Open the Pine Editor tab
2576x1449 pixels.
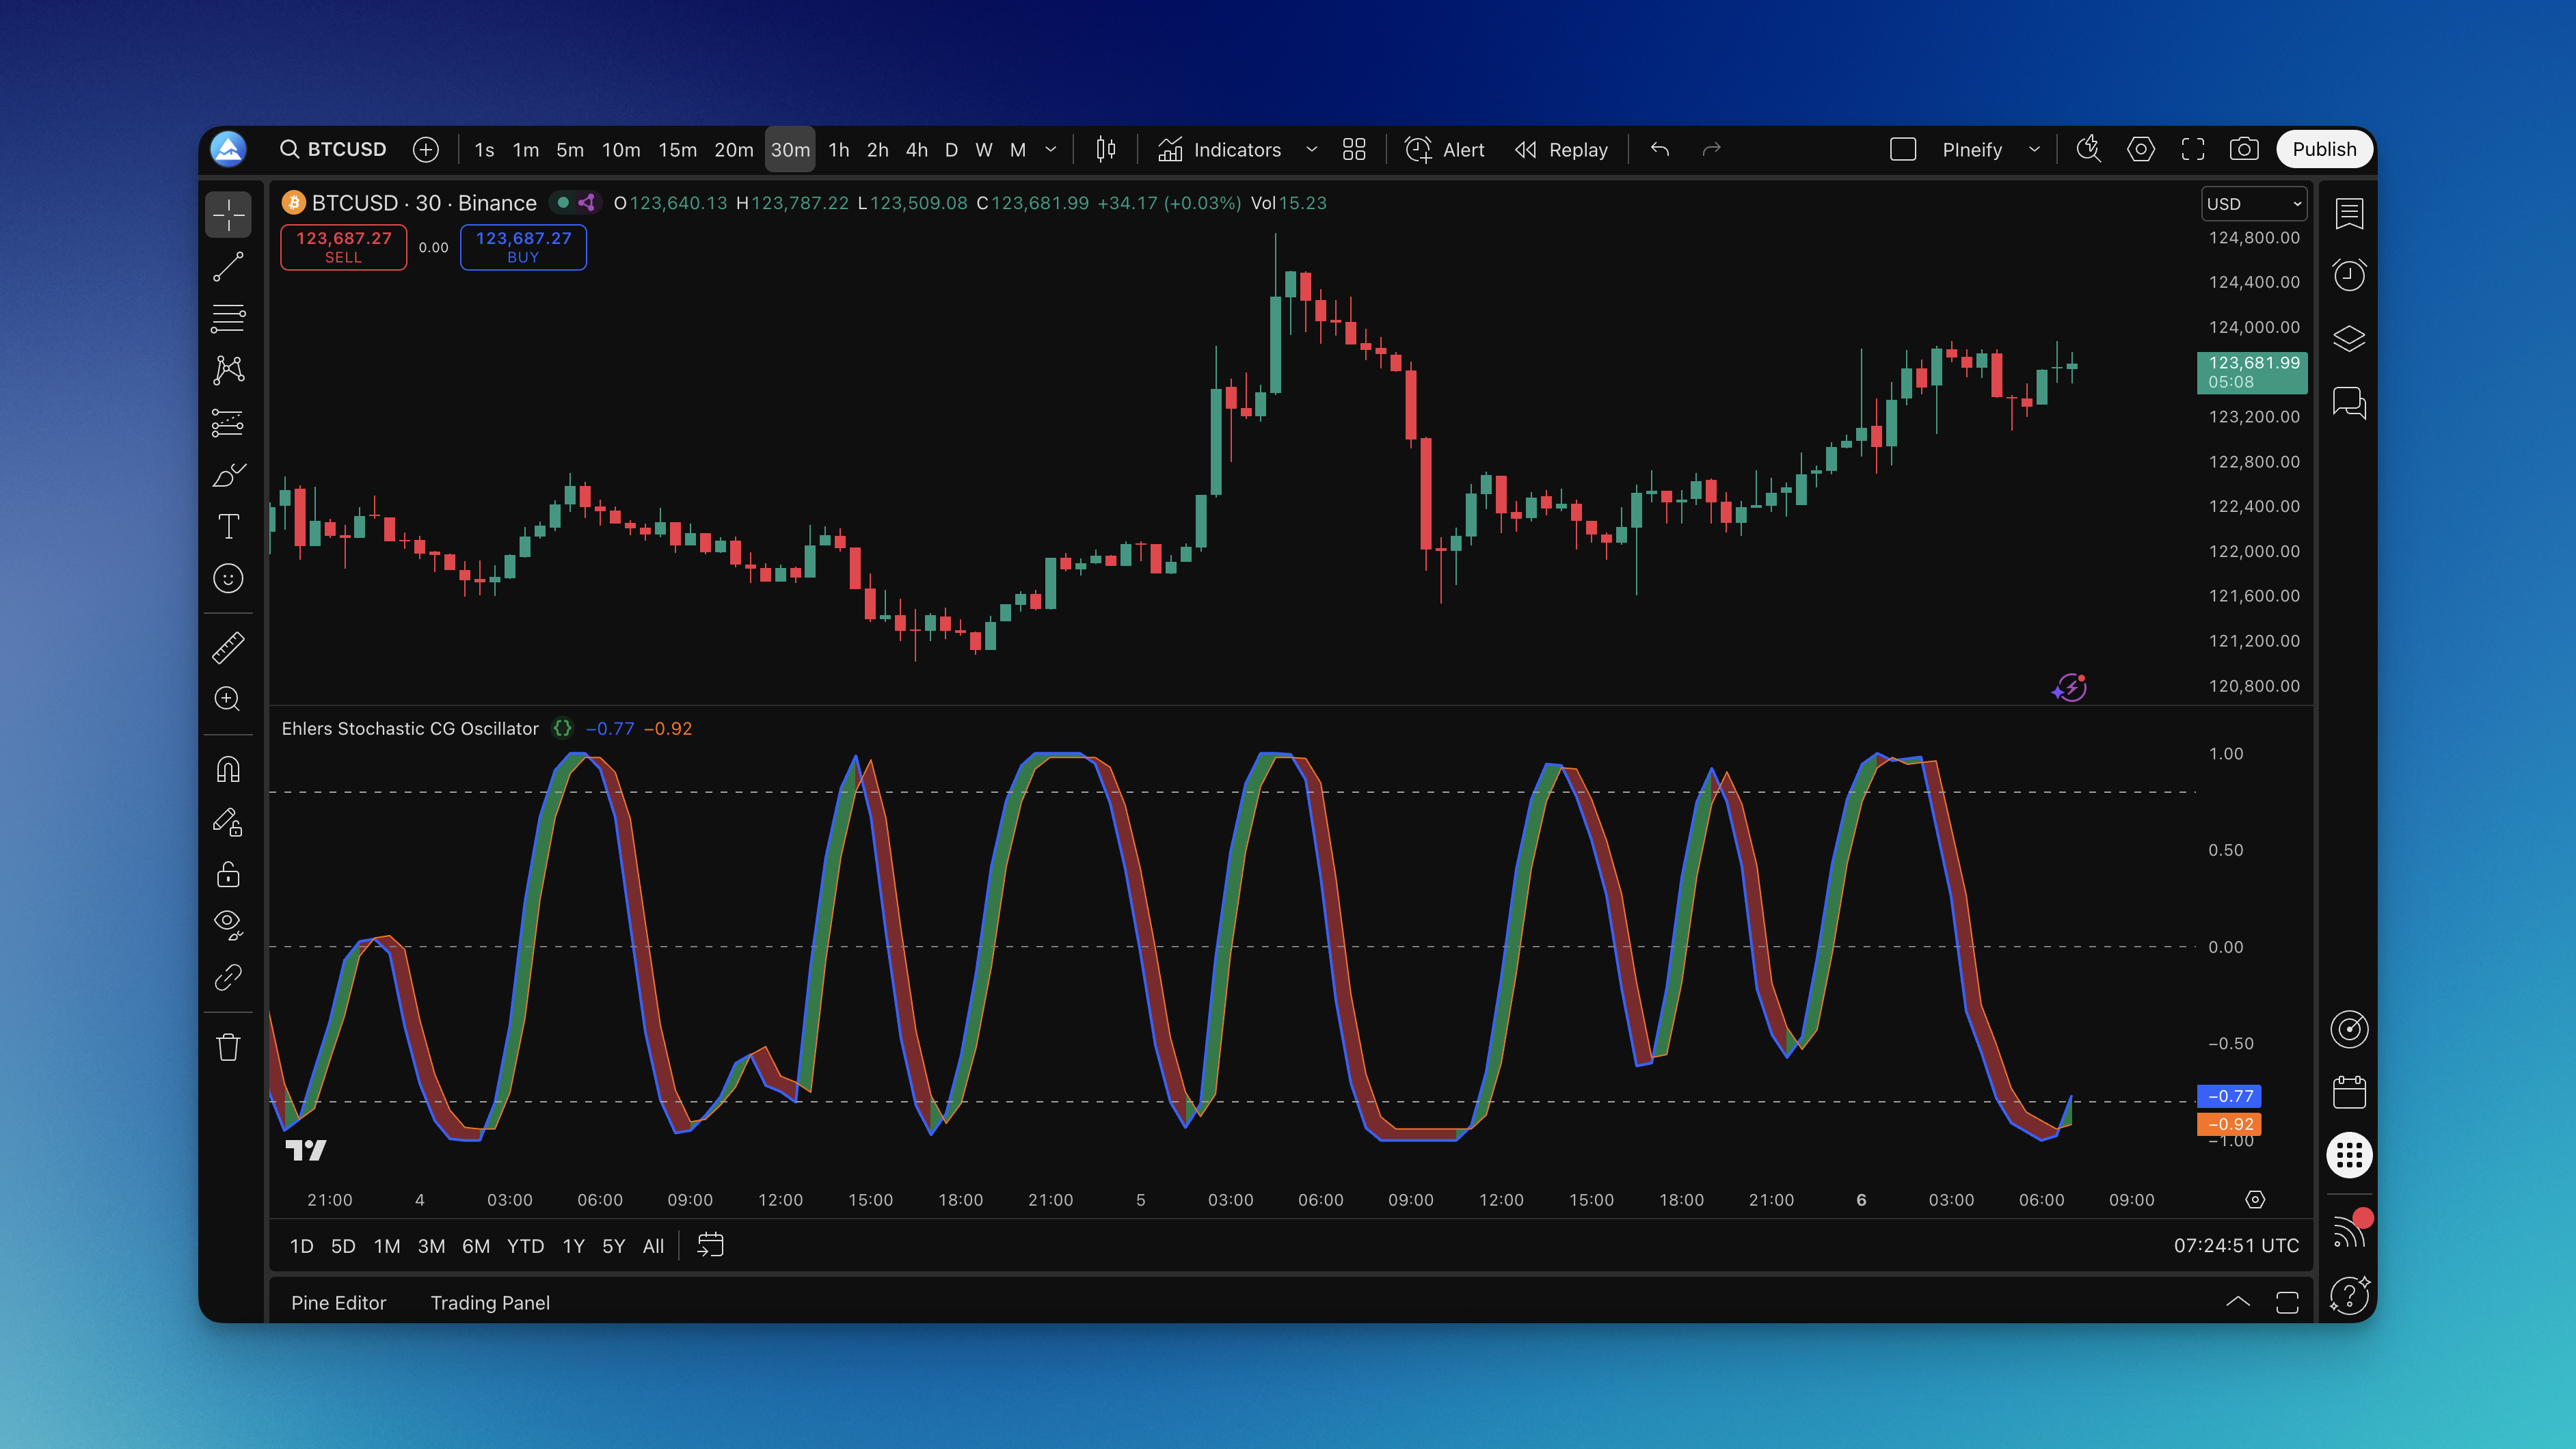[338, 1303]
